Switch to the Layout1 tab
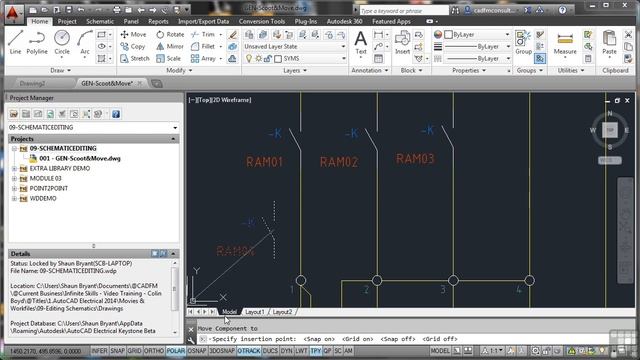Screen dimensions: 640x360 [x=254, y=312]
